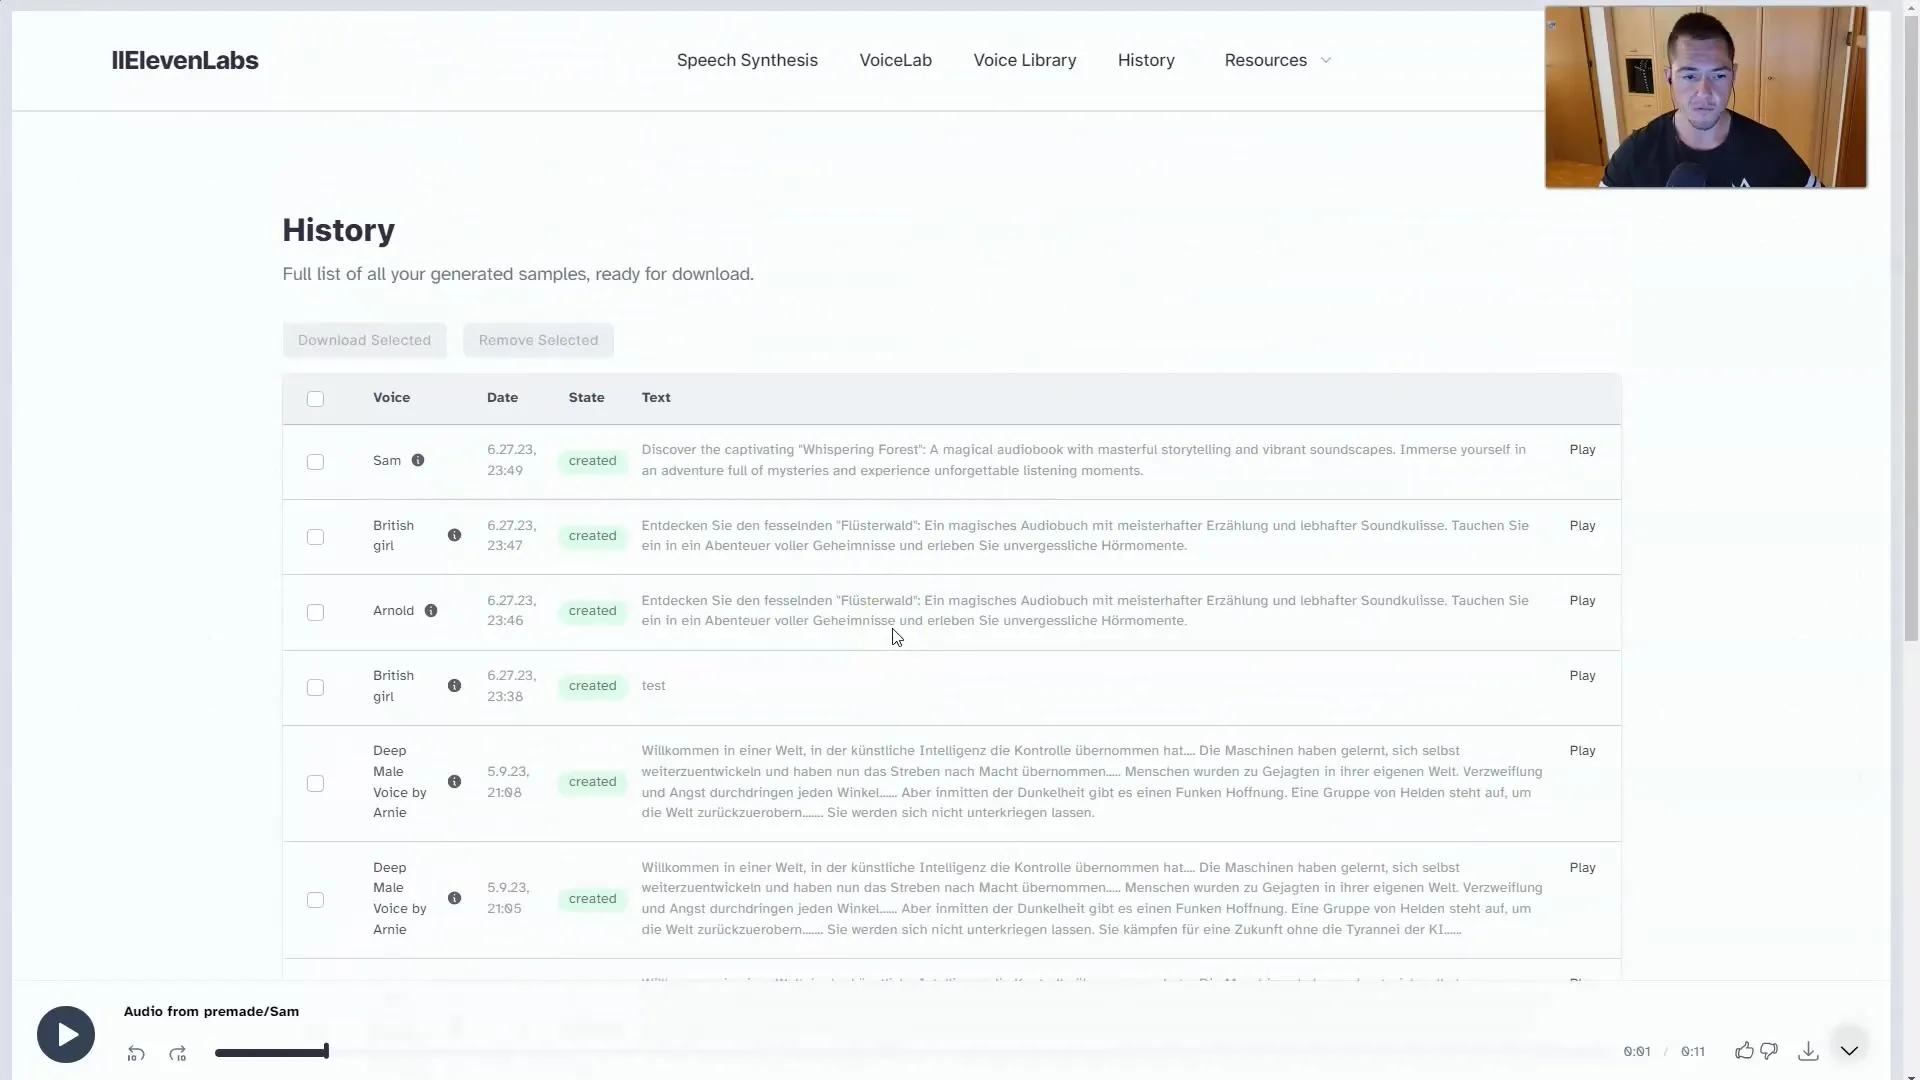The height and width of the screenshot is (1080, 1920).
Task: Open the Resources dropdown menu
Action: [x=1276, y=59]
